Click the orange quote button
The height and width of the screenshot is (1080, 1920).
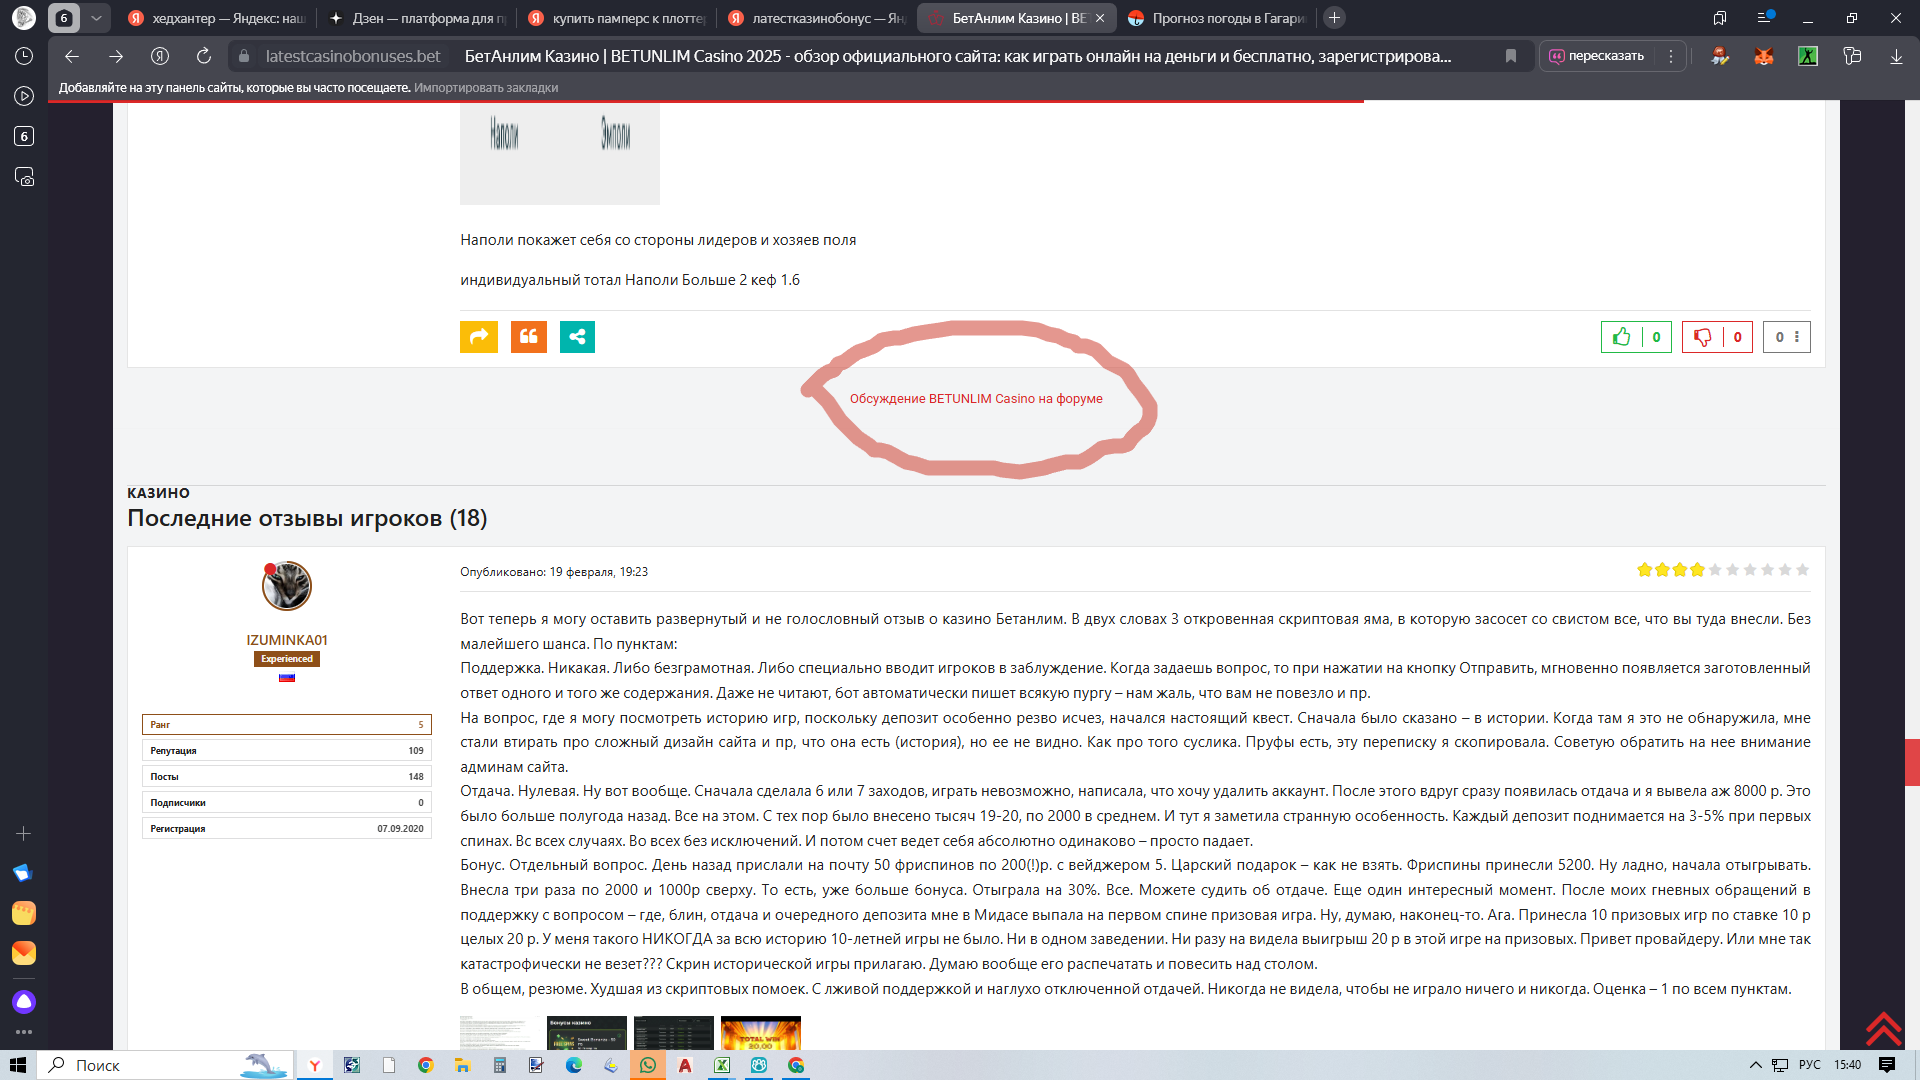(x=528, y=337)
